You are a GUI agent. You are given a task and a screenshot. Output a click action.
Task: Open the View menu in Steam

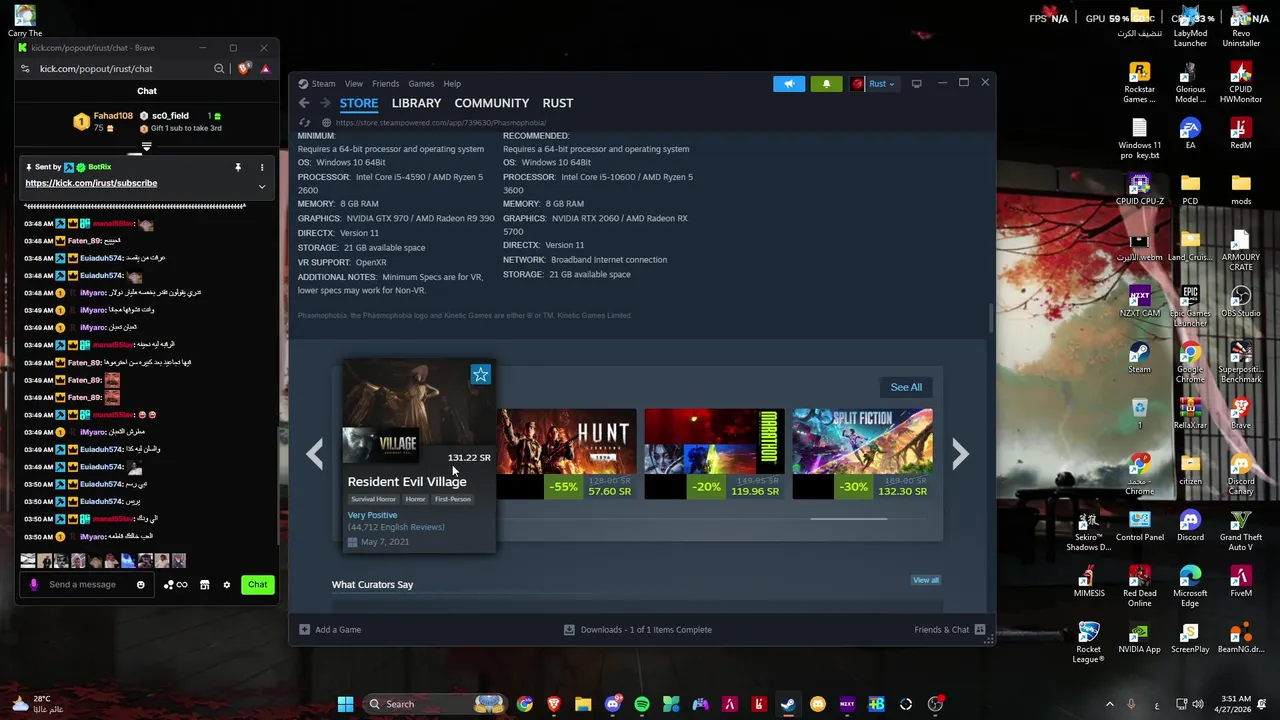click(354, 84)
